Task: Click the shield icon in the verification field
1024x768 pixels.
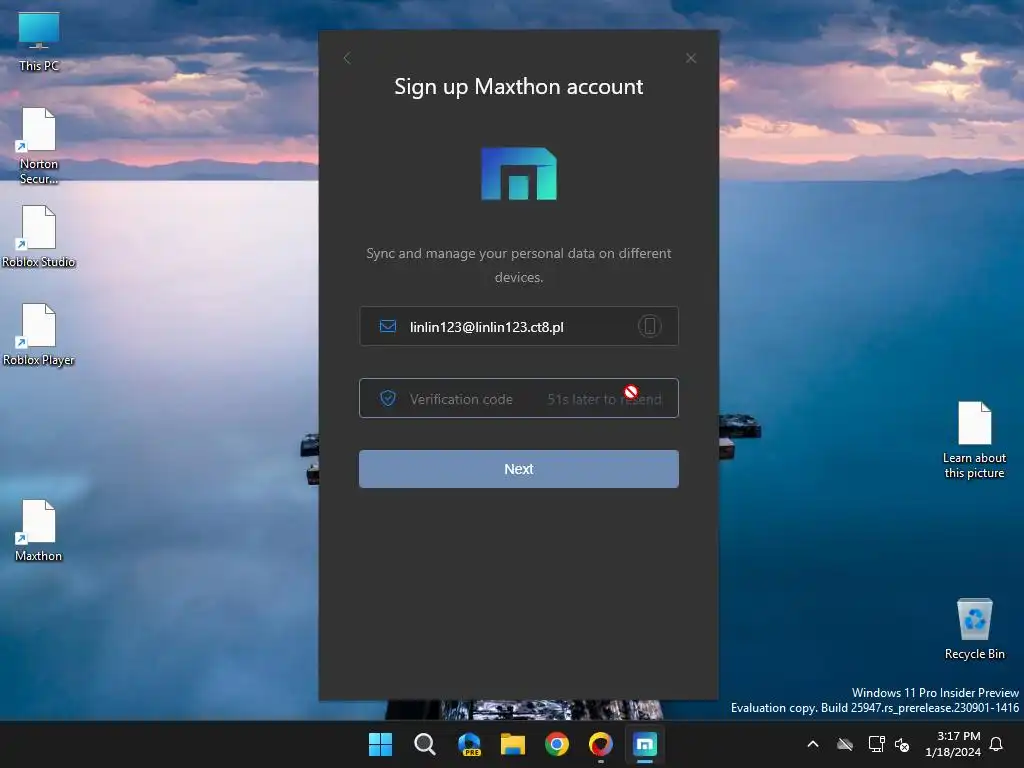Action: coord(388,398)
